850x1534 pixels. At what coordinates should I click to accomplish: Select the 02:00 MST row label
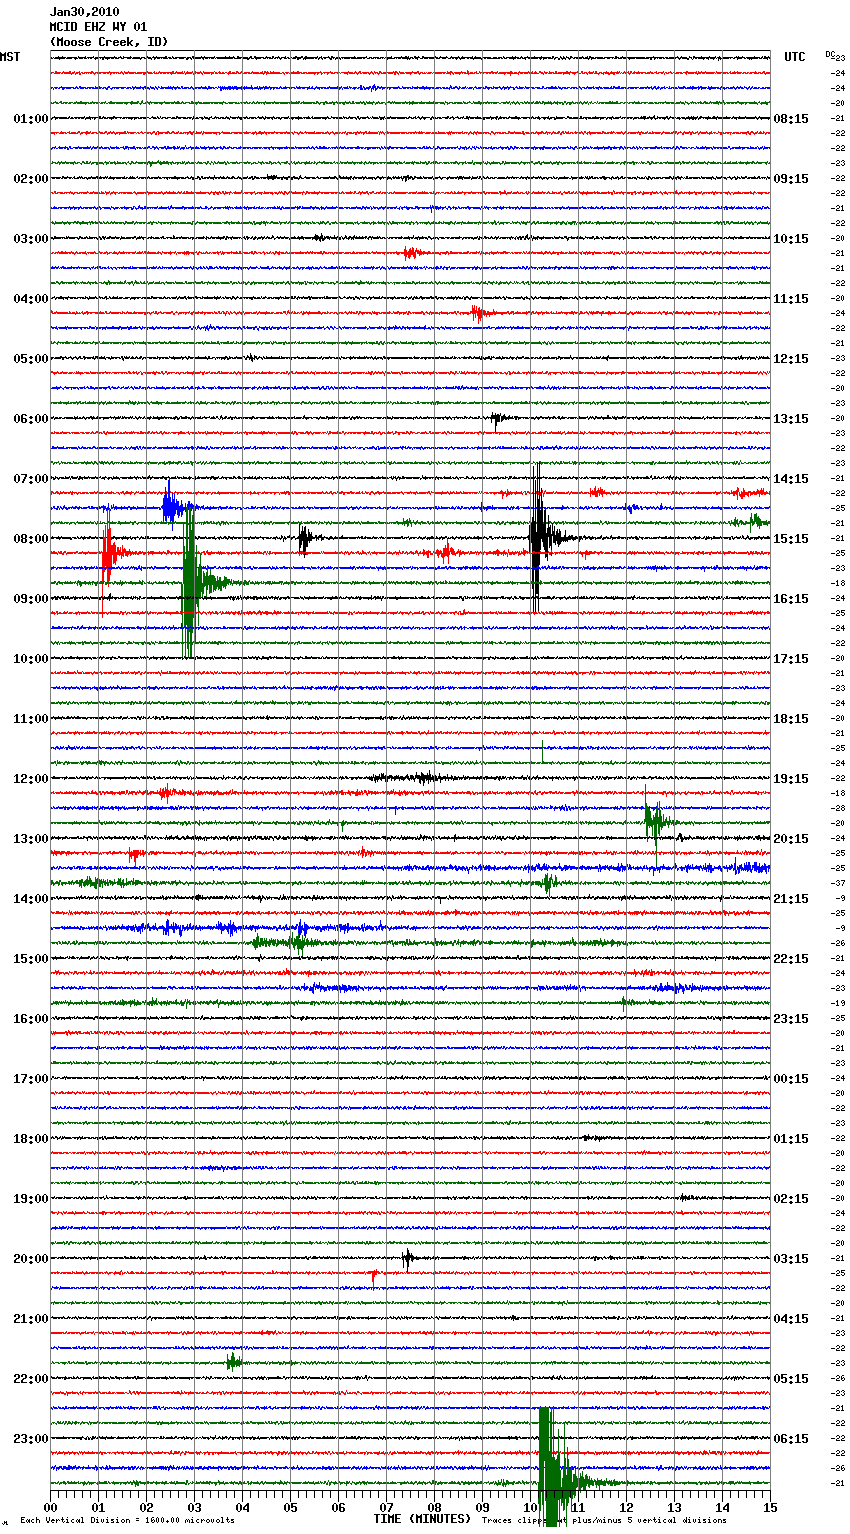(x=30, y=179)
